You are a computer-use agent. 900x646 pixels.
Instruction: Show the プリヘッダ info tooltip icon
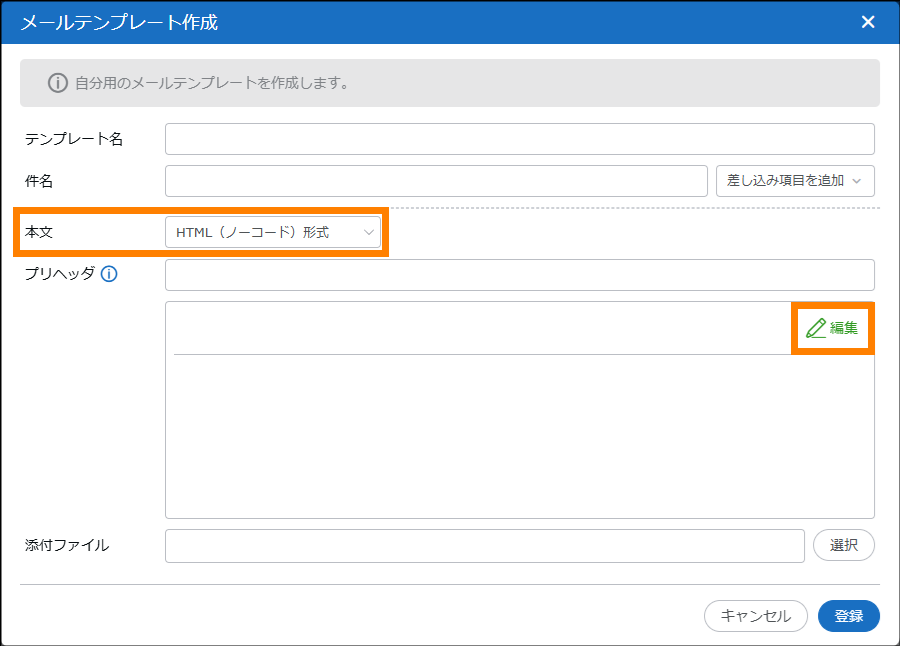109,275
